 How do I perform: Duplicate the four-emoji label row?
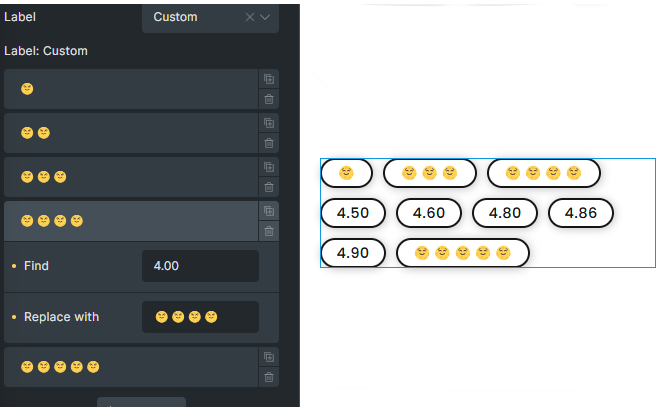click(x=269, y=211)
